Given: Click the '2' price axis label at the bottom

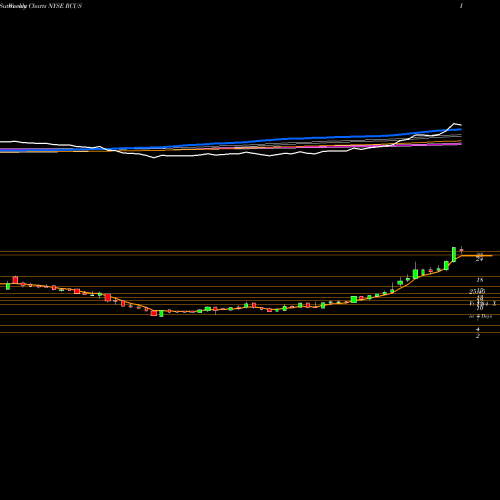Looking at the screenshot, I should tap(478, 336).
